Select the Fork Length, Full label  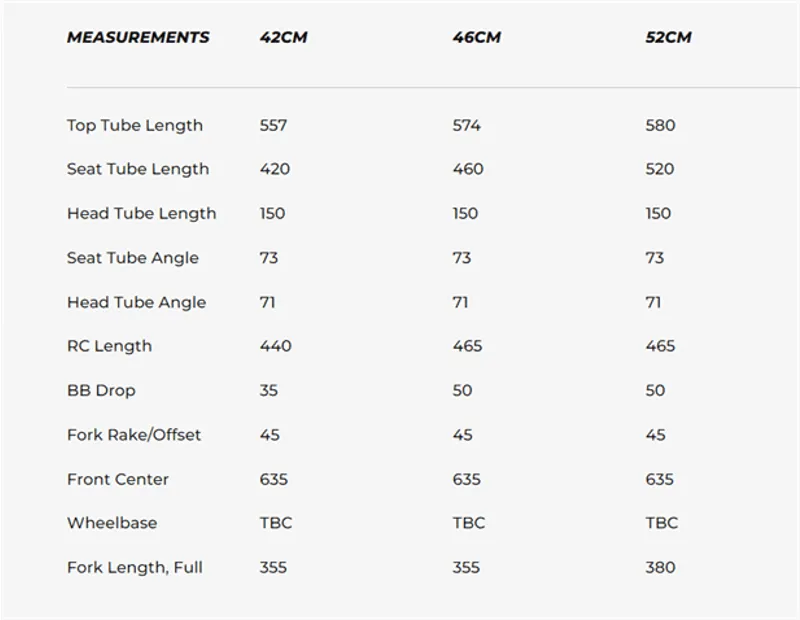tap(135, 567)
